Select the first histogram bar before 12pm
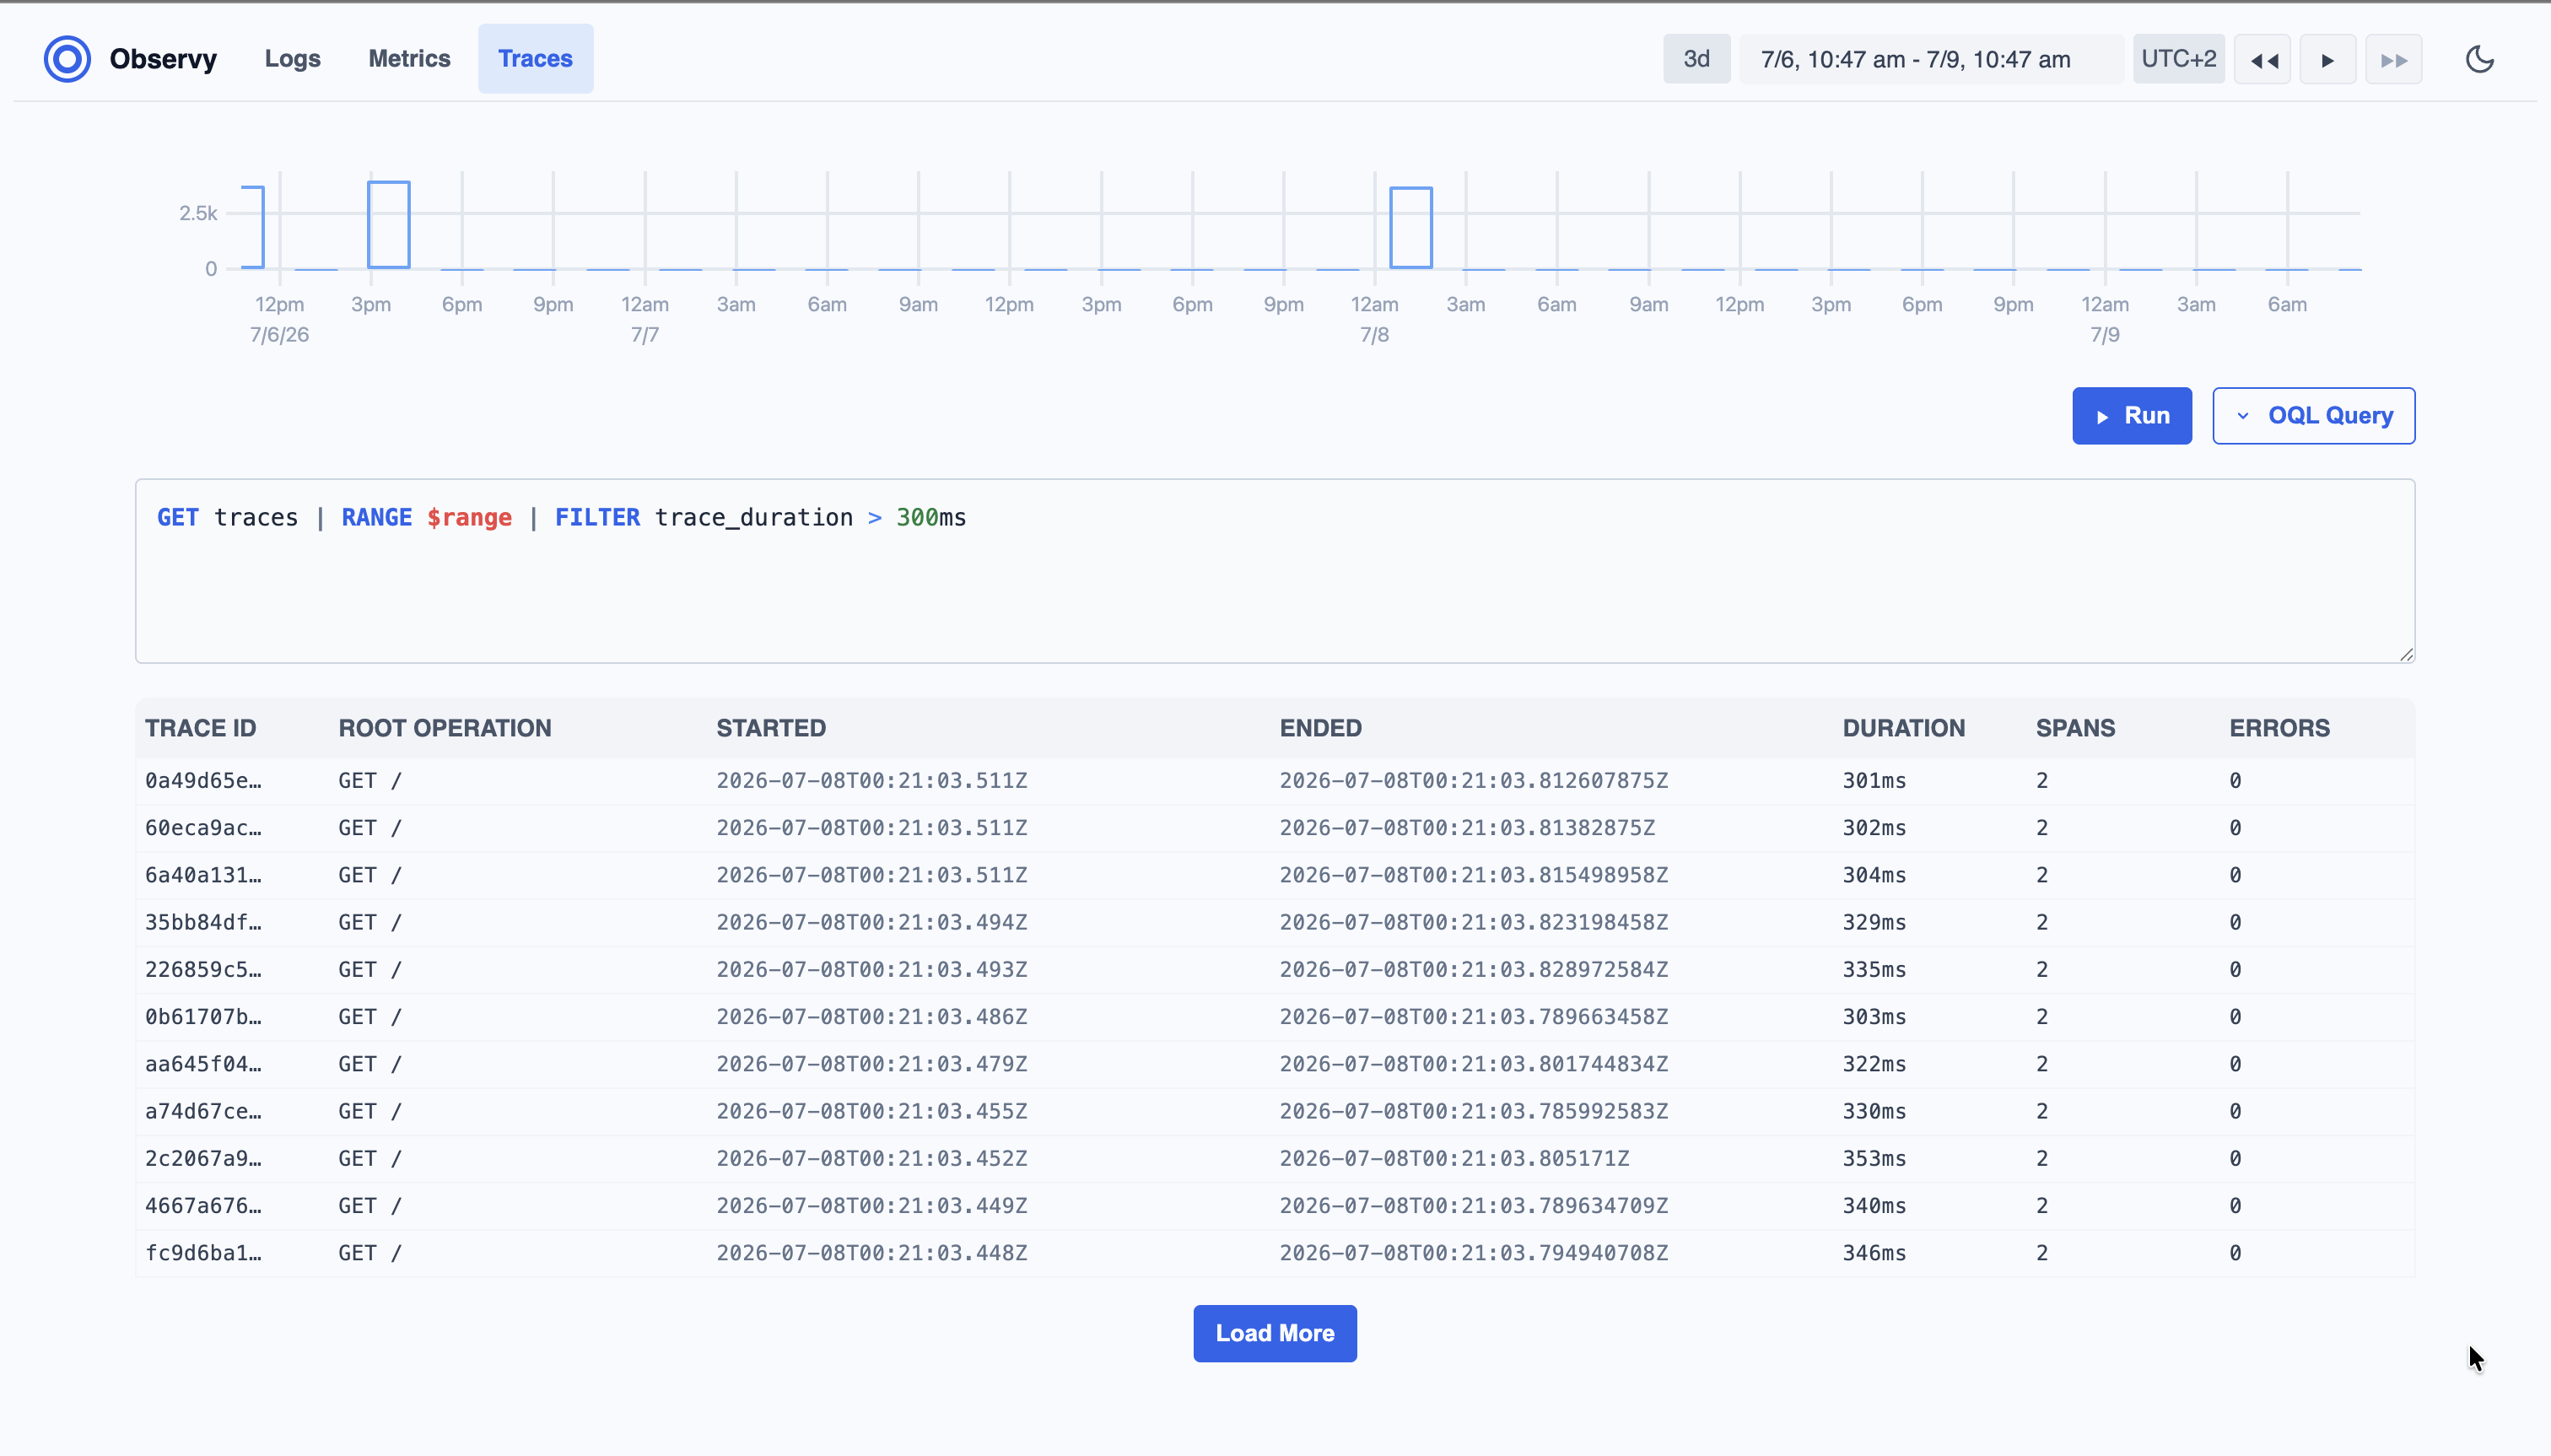This screenshot has height=1456, width=2551. [x=253, y=227]
